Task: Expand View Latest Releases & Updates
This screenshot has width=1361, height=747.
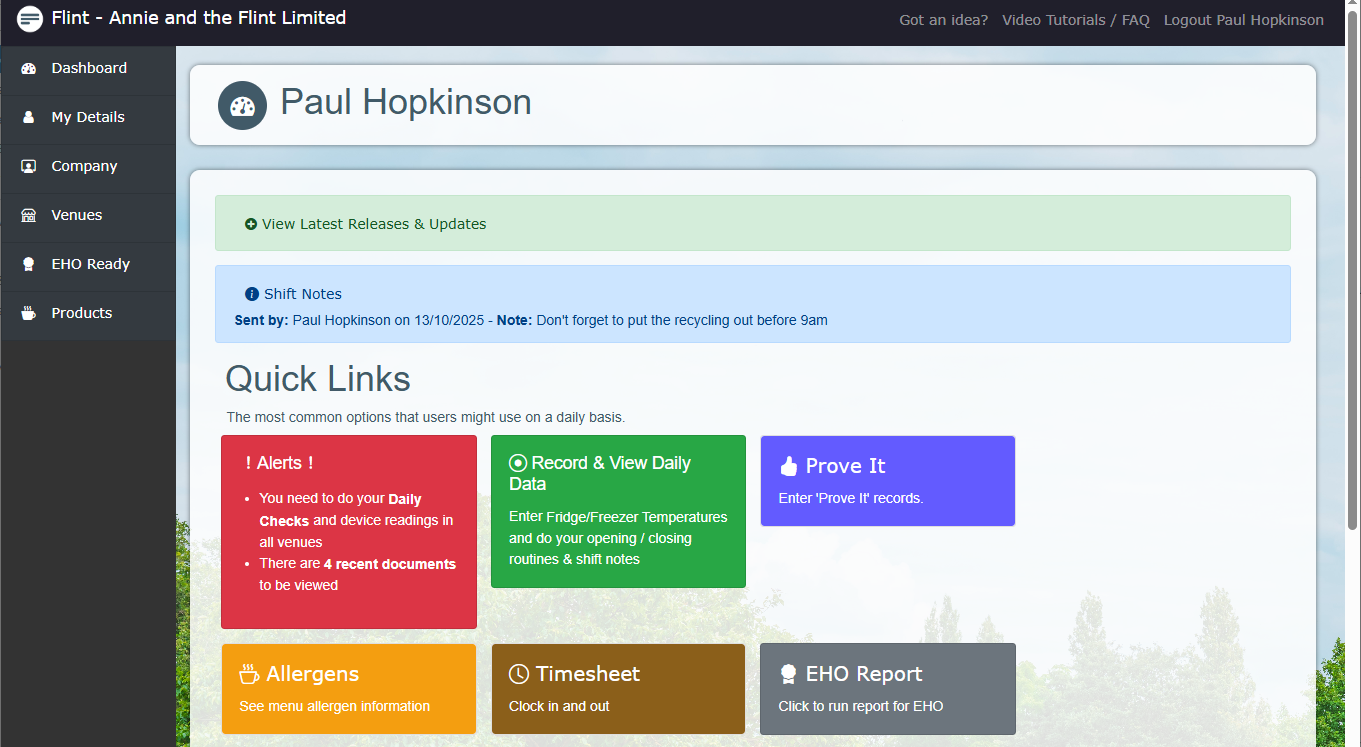Action: click(x=366, y=224)
